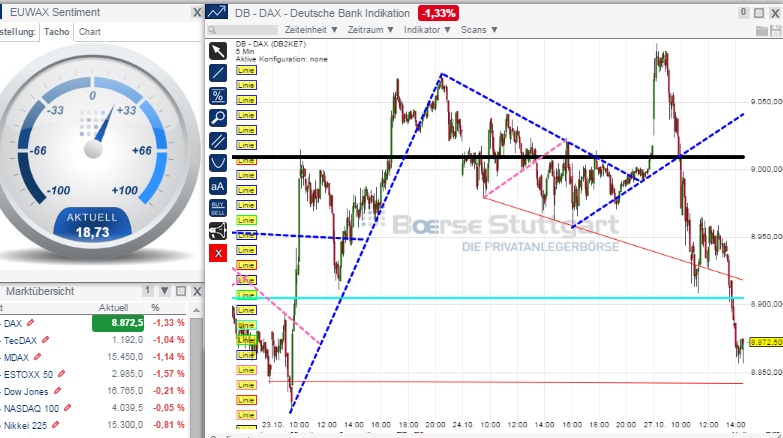This screenshot has height=438, width=783.
Task: Click the TecDAX value 1.192,0
Action: (127, 340)
